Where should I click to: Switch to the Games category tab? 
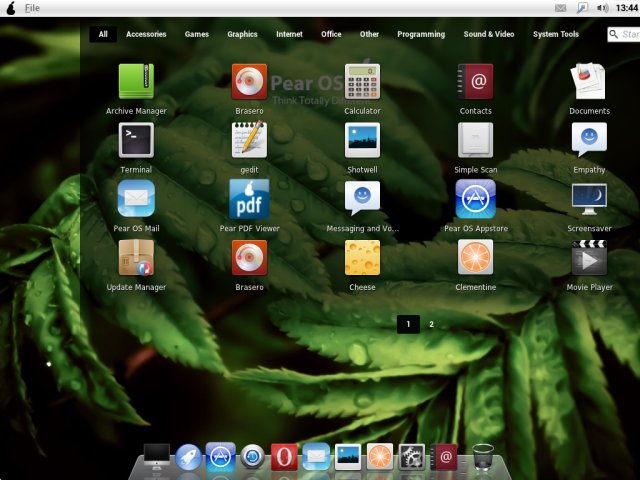(196, 34)
